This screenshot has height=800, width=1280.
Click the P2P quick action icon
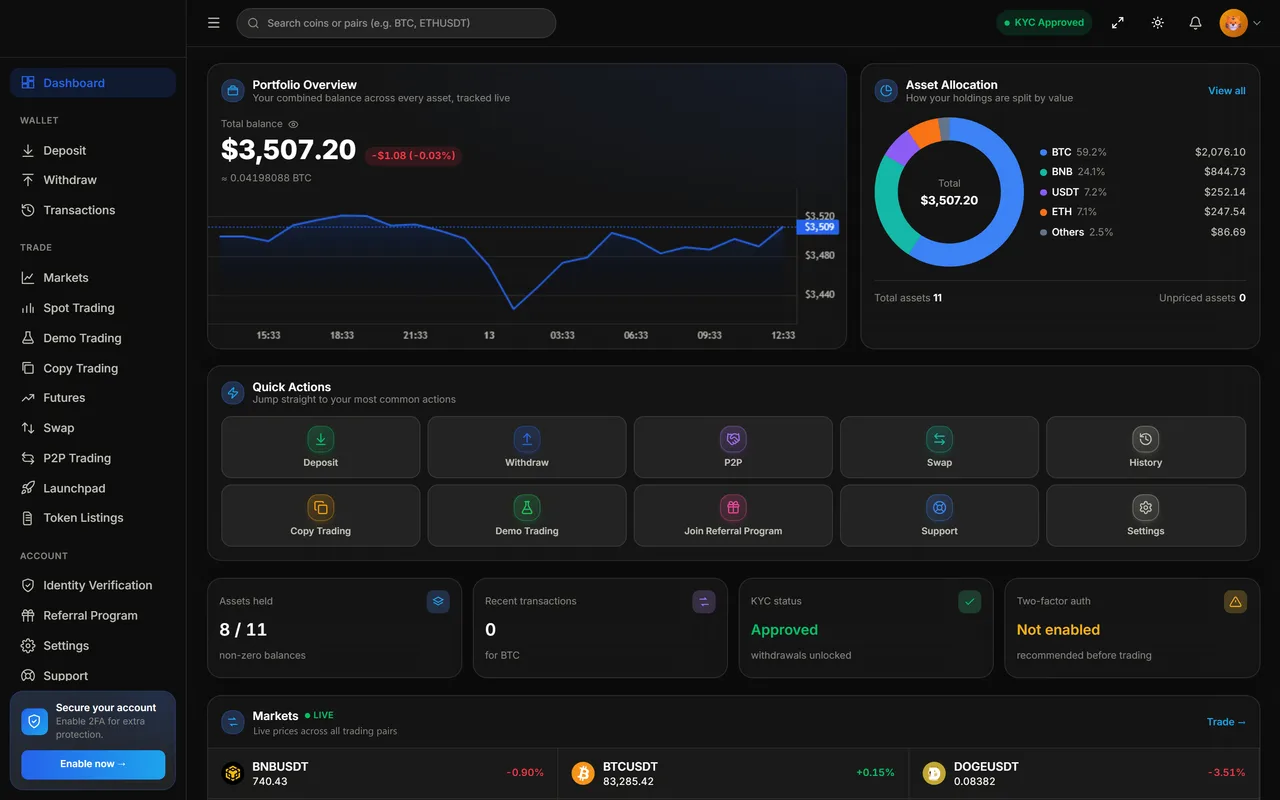coord(733,439)
